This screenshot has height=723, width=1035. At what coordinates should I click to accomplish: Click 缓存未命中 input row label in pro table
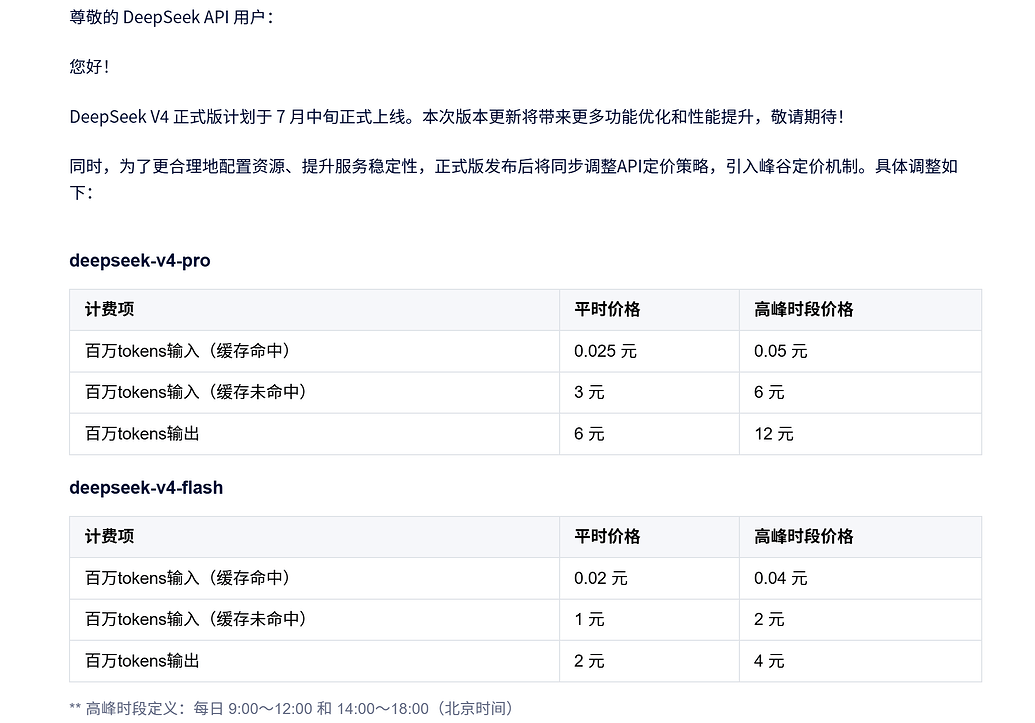point(196,392)
